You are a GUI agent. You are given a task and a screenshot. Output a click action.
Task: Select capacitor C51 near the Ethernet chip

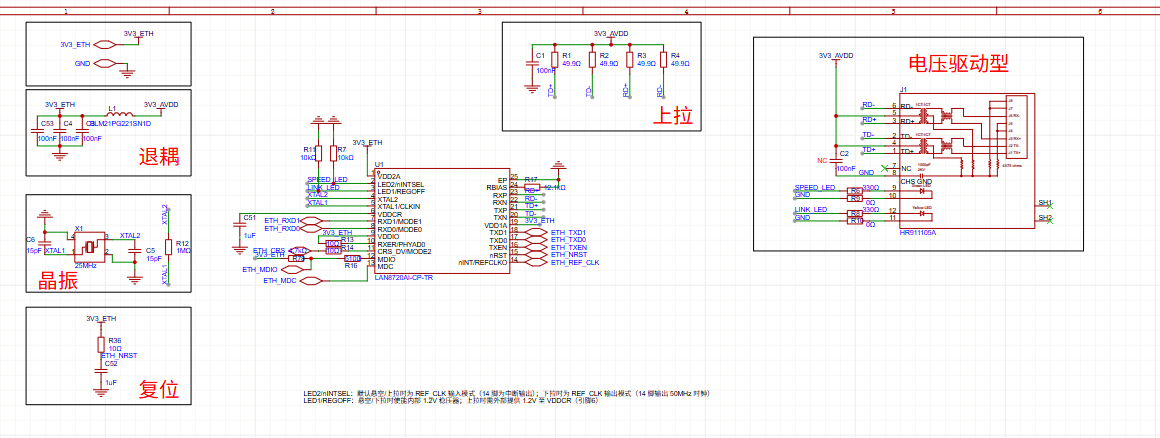pyautogui.click(x=238, y=225)
